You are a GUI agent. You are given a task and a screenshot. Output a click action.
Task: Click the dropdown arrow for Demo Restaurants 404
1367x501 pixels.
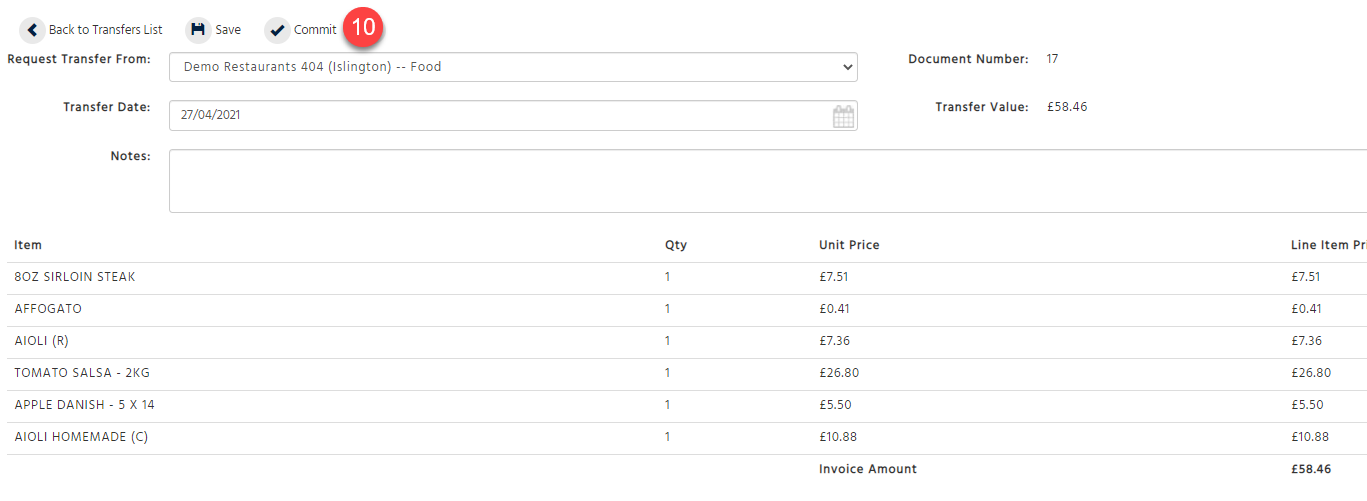848,68
